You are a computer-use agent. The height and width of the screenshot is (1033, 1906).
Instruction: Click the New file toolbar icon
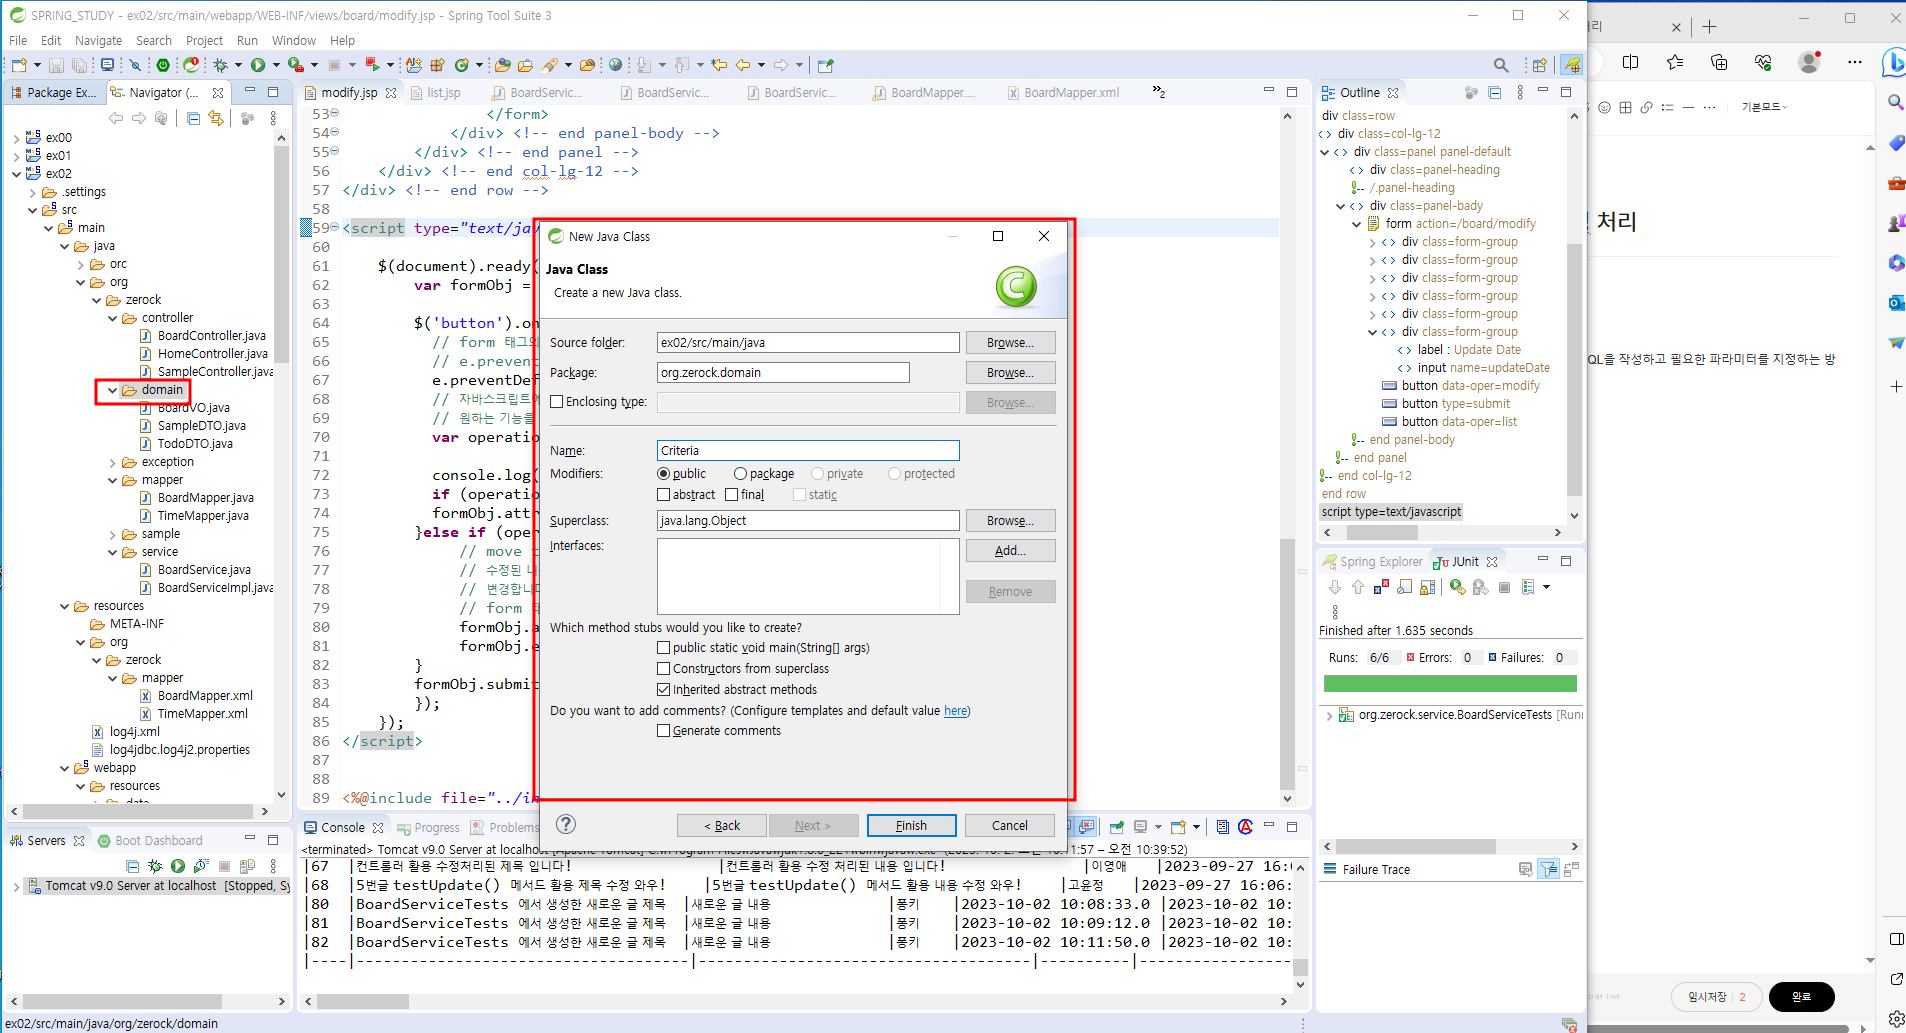(18, 65)
